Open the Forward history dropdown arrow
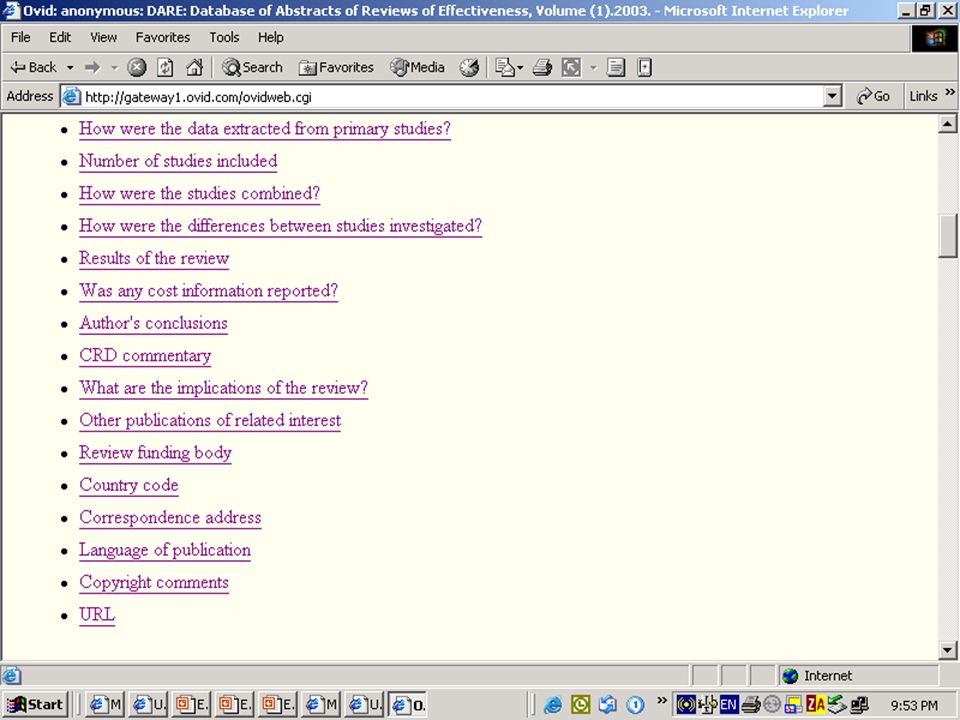Image resolution: width=960 pixels, height=720 pixels. click(114, 67)
